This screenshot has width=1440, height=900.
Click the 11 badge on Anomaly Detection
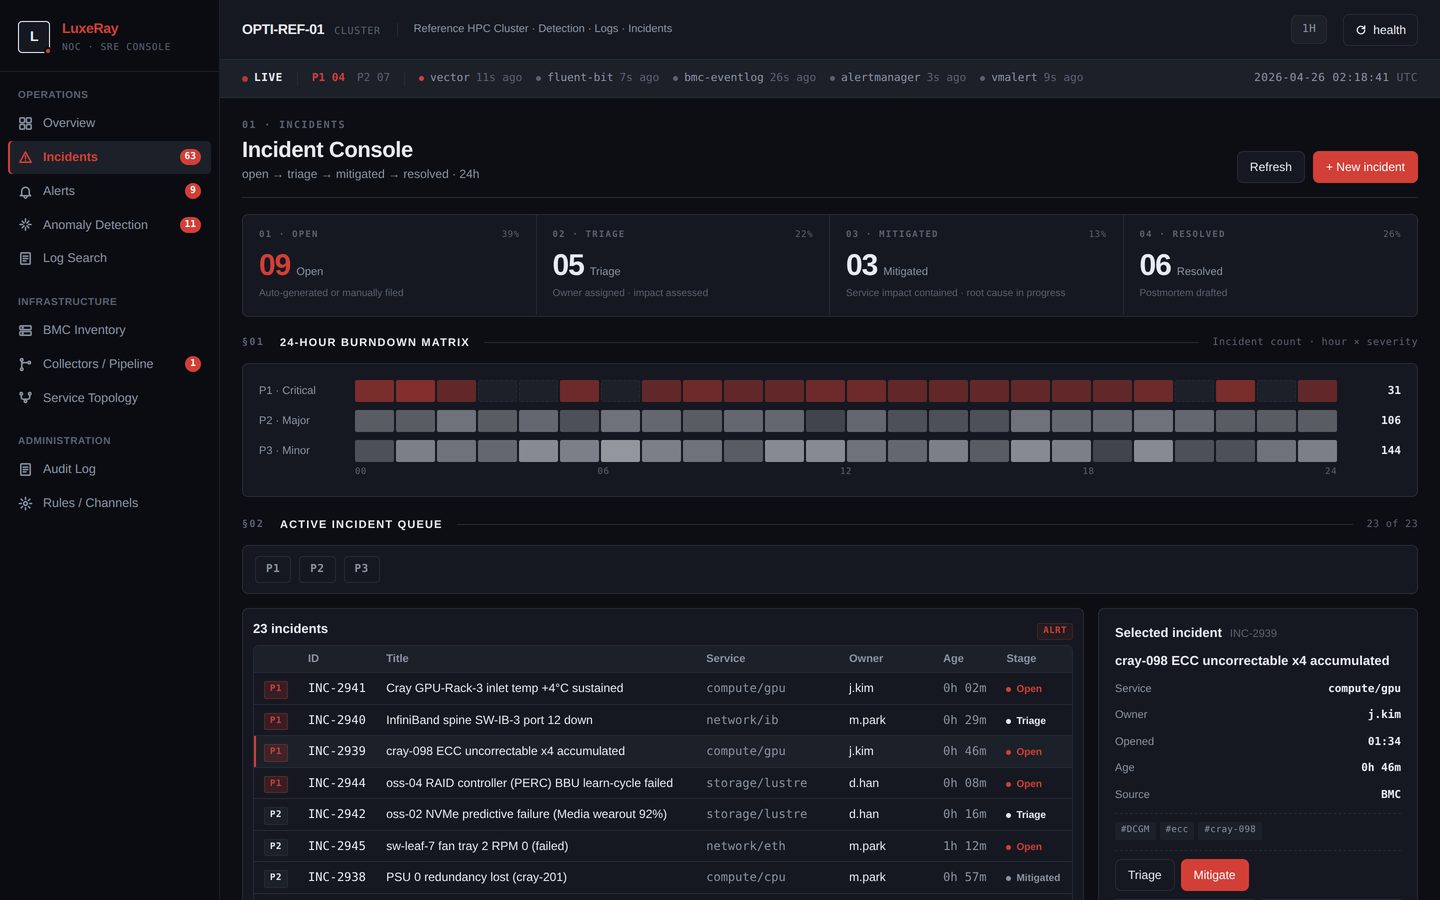point(190,225)
